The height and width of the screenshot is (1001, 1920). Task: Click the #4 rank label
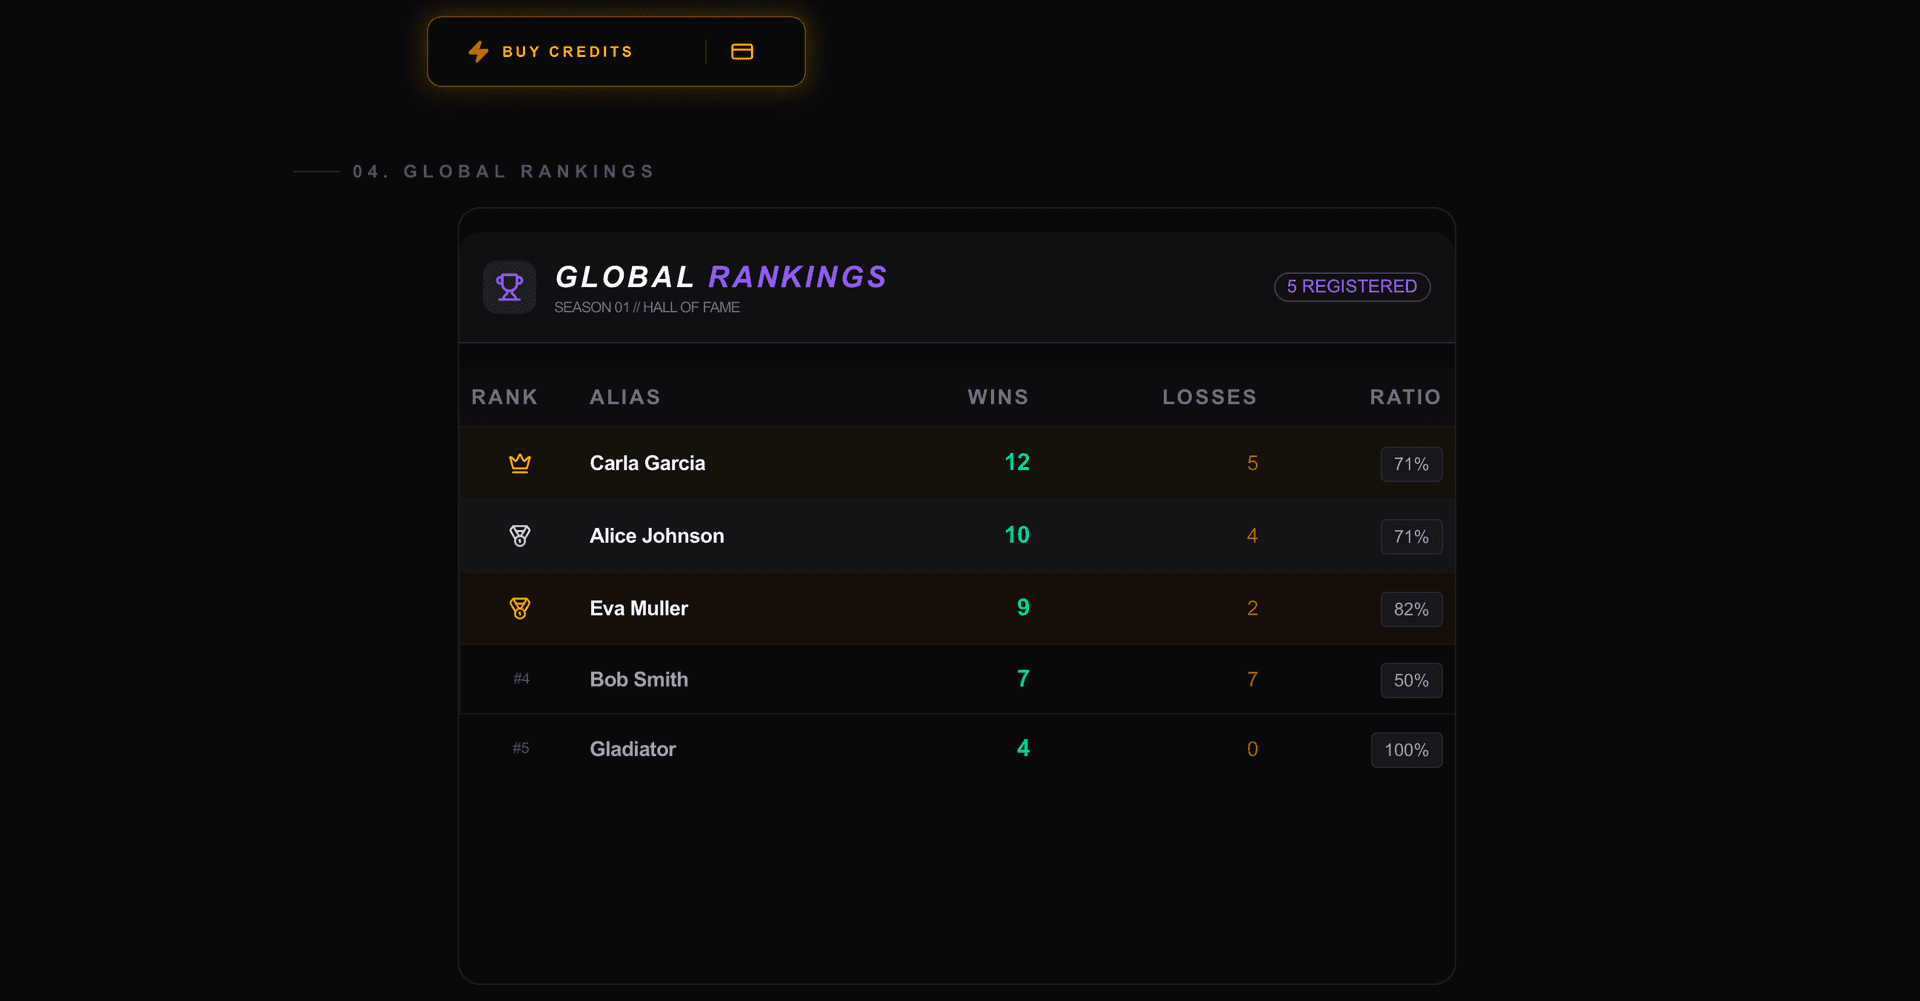(521, 679)
